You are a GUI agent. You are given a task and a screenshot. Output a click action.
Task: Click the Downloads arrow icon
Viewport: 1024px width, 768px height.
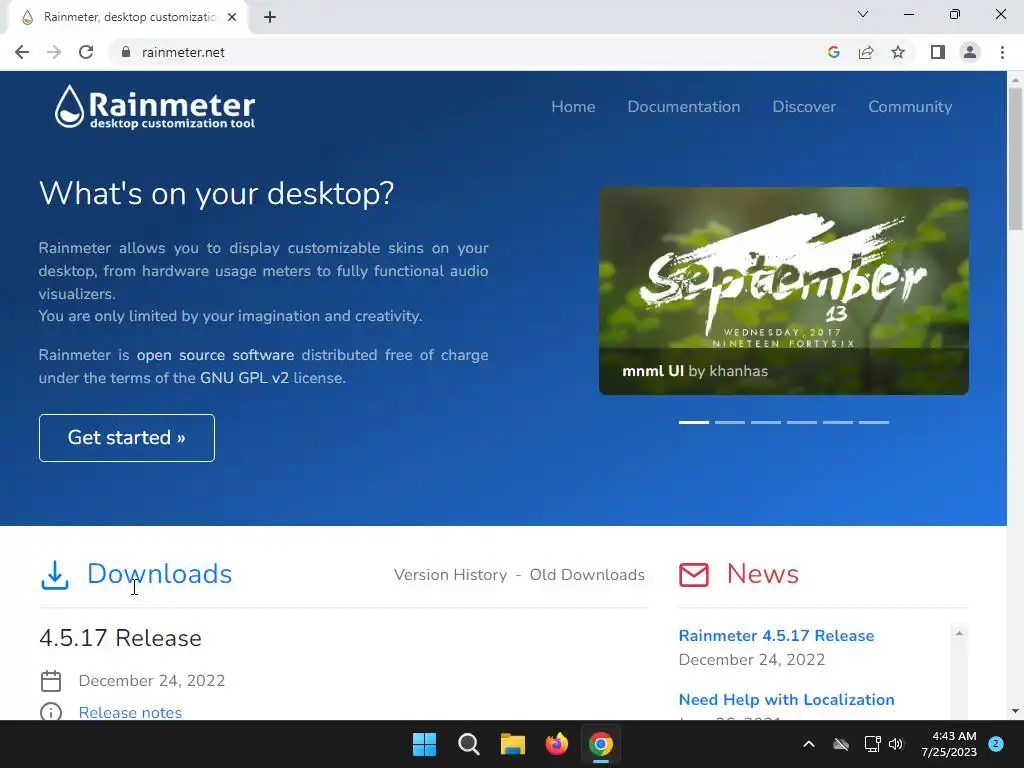(x=55, y=575)
